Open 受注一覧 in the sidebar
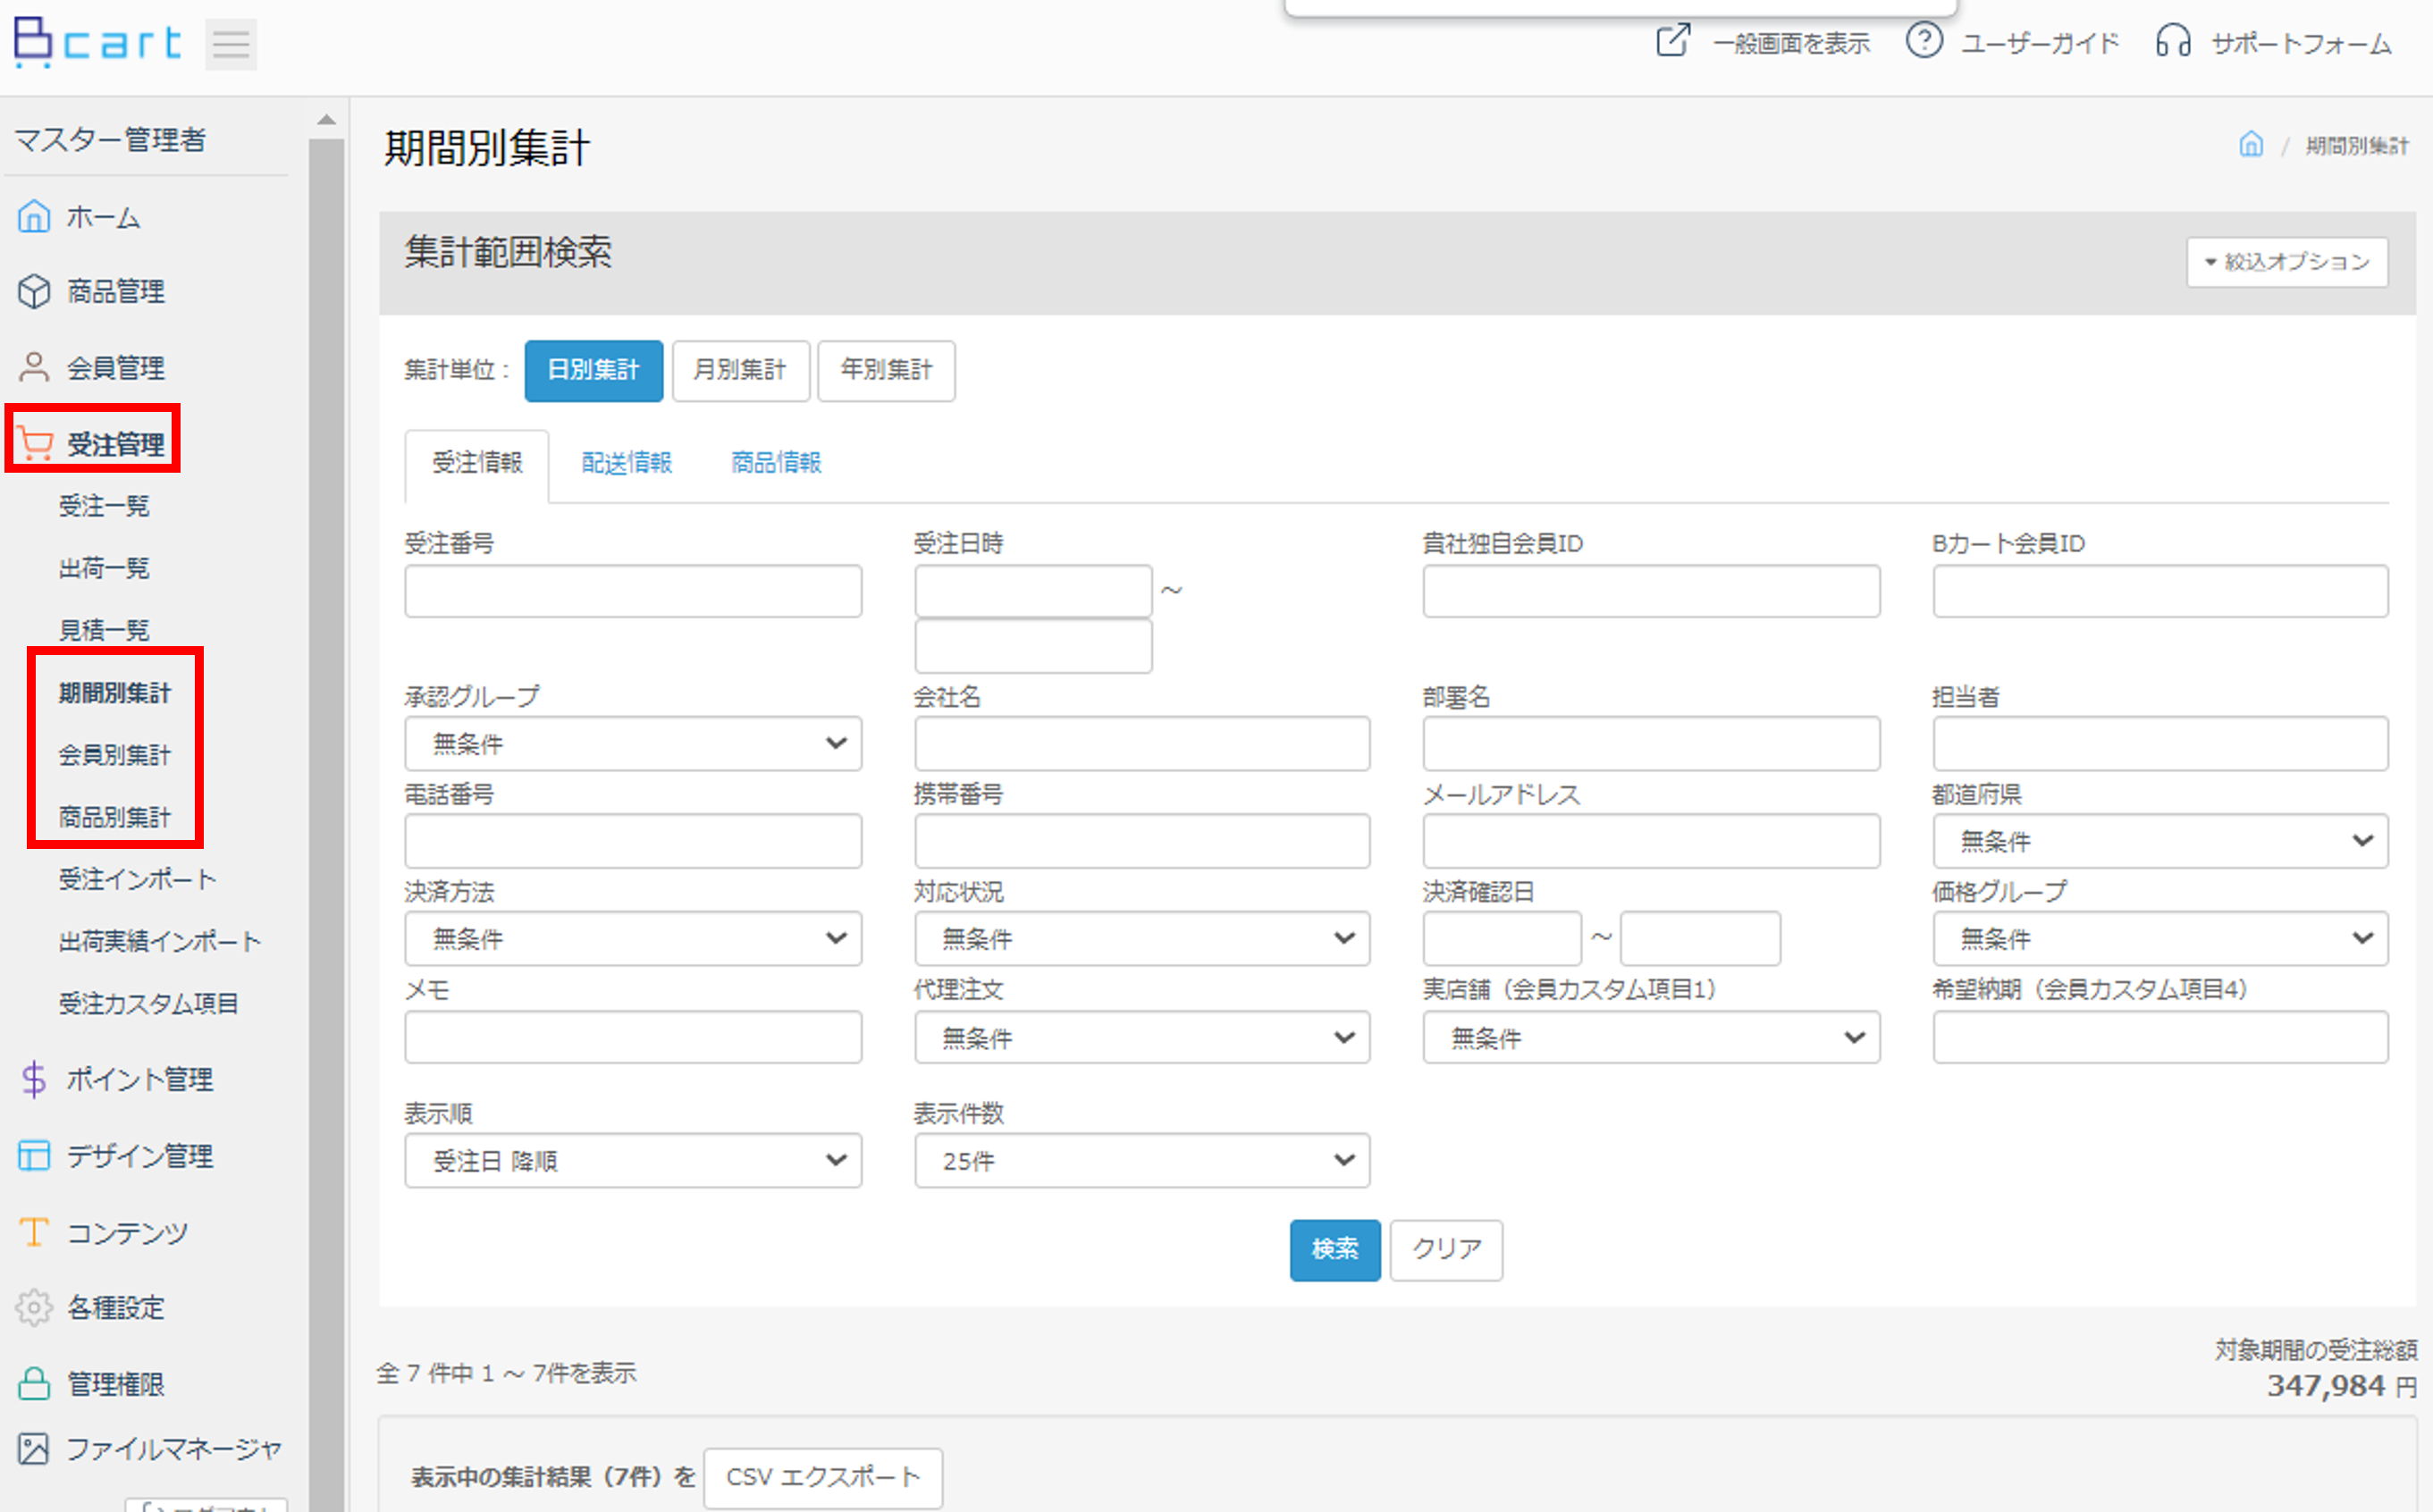 pos(104,506)
